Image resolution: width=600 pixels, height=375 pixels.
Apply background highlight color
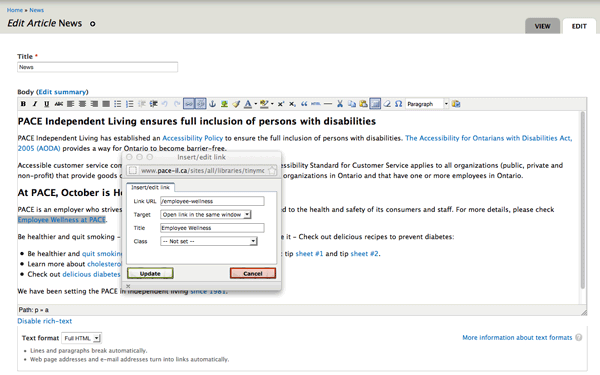(264, 104)
